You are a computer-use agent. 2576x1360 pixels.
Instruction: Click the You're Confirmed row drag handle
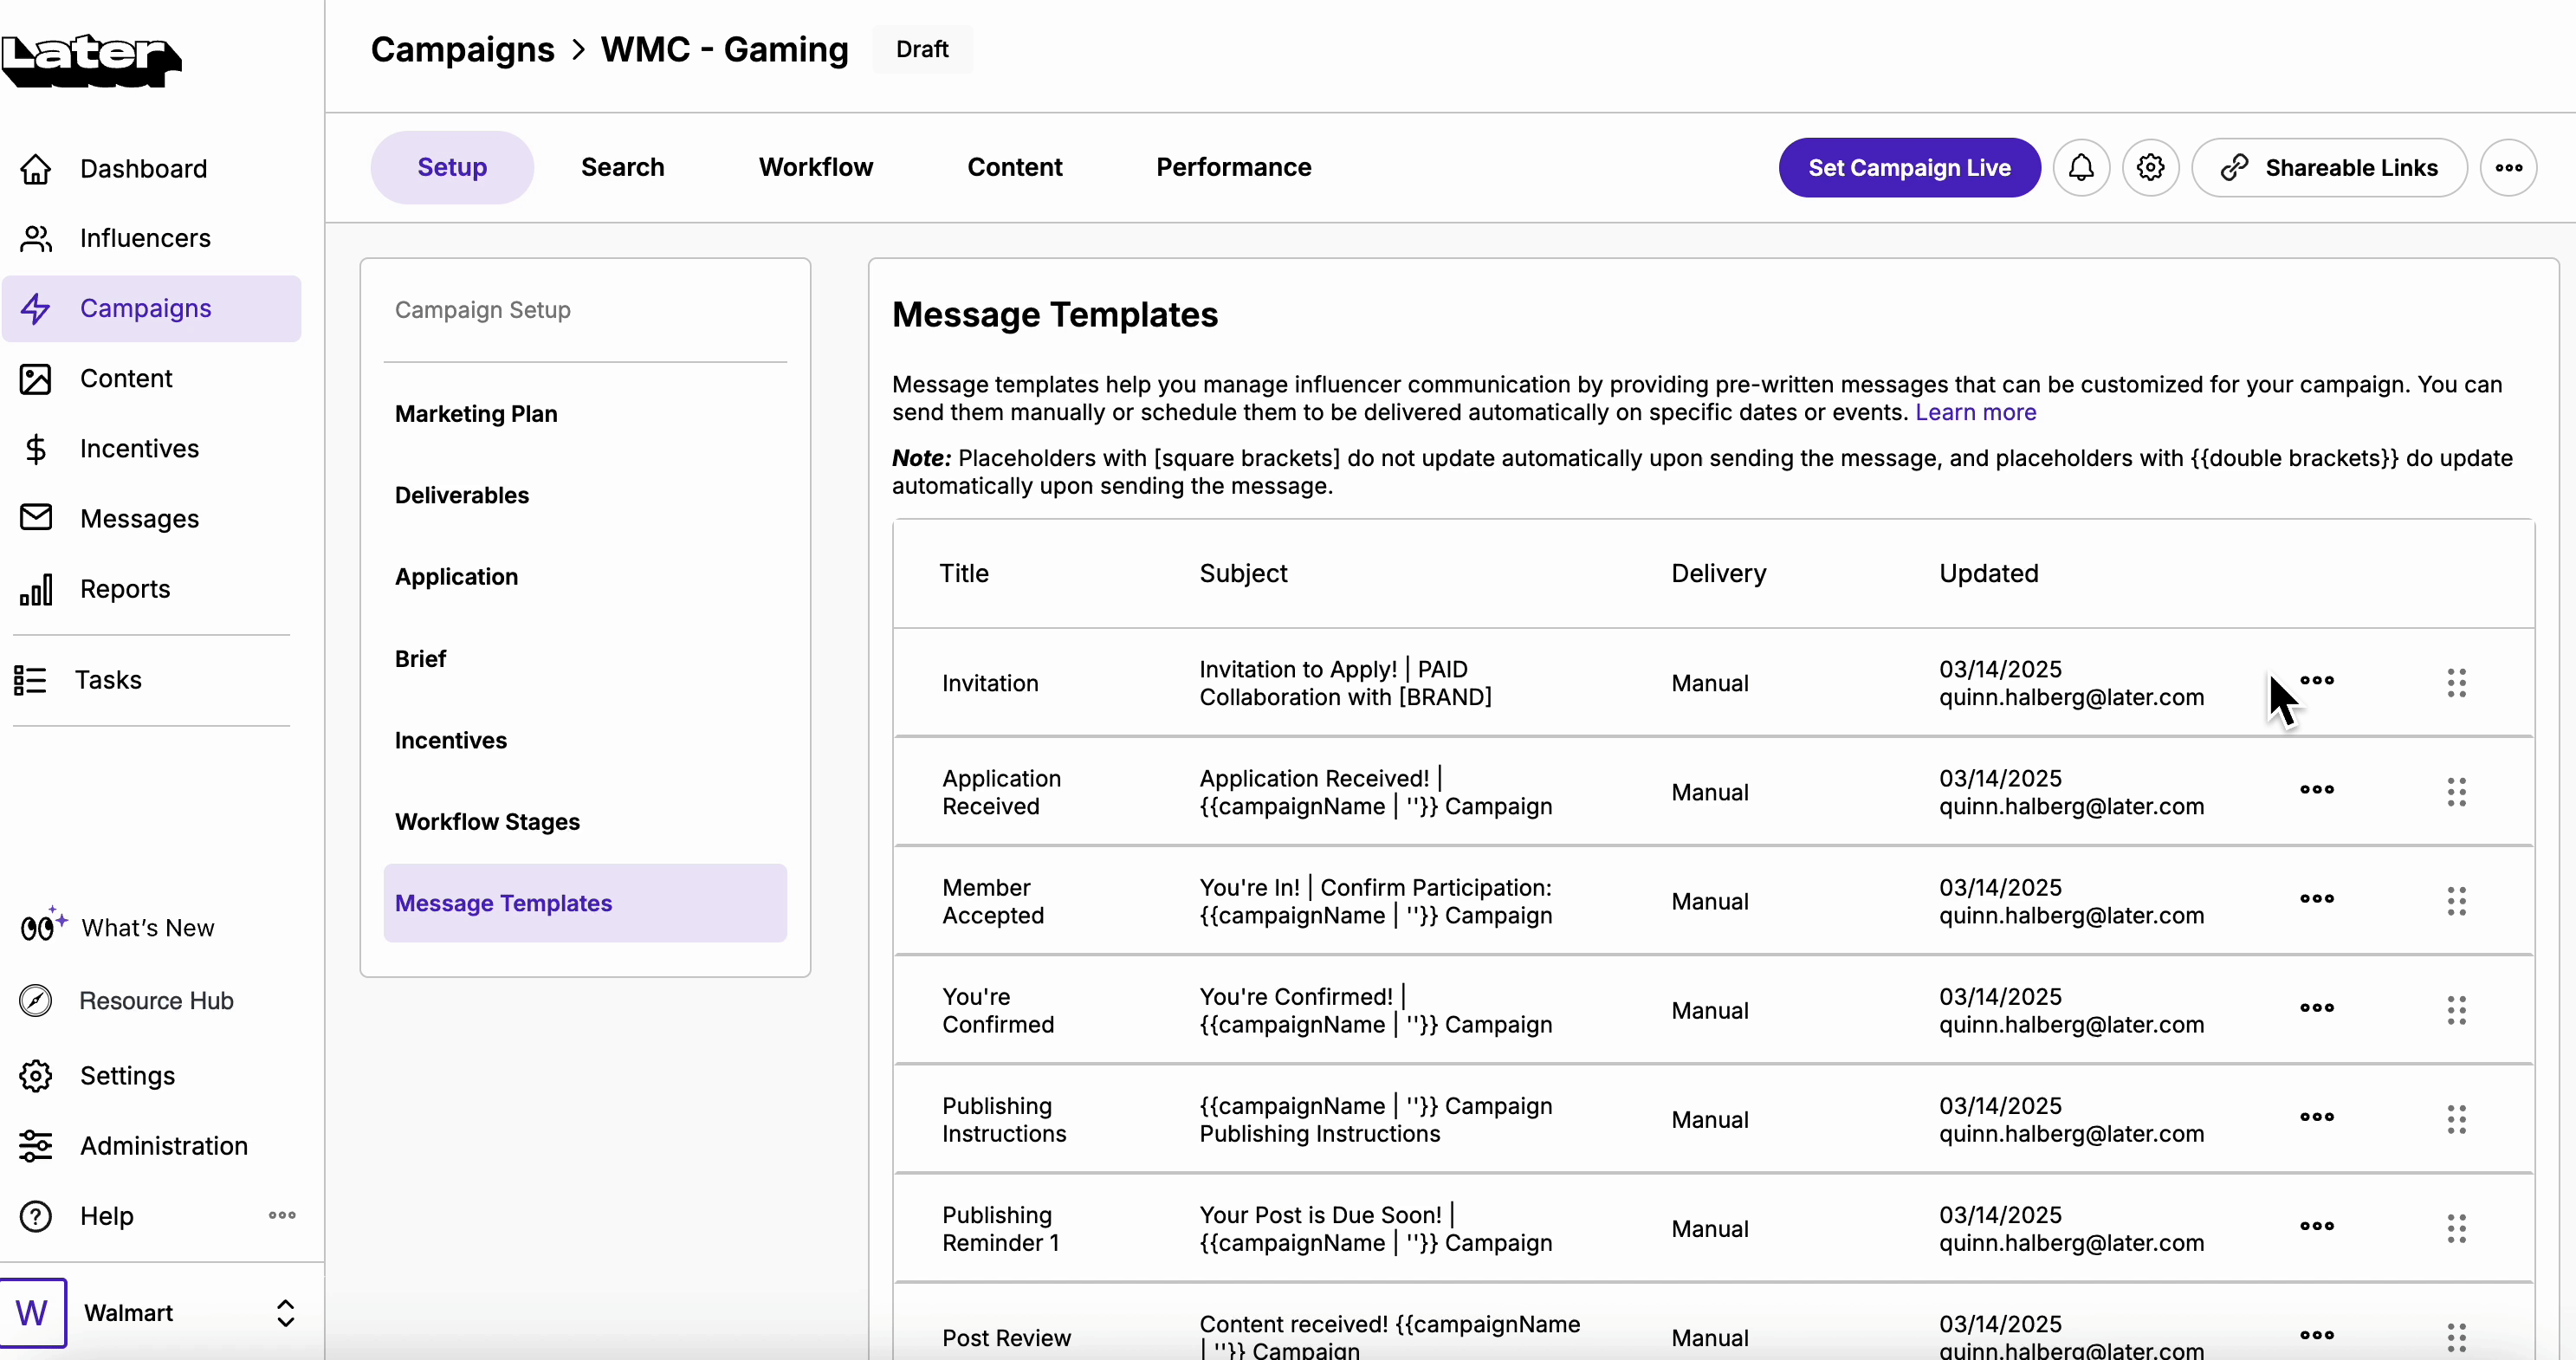click(2456, 1010)
